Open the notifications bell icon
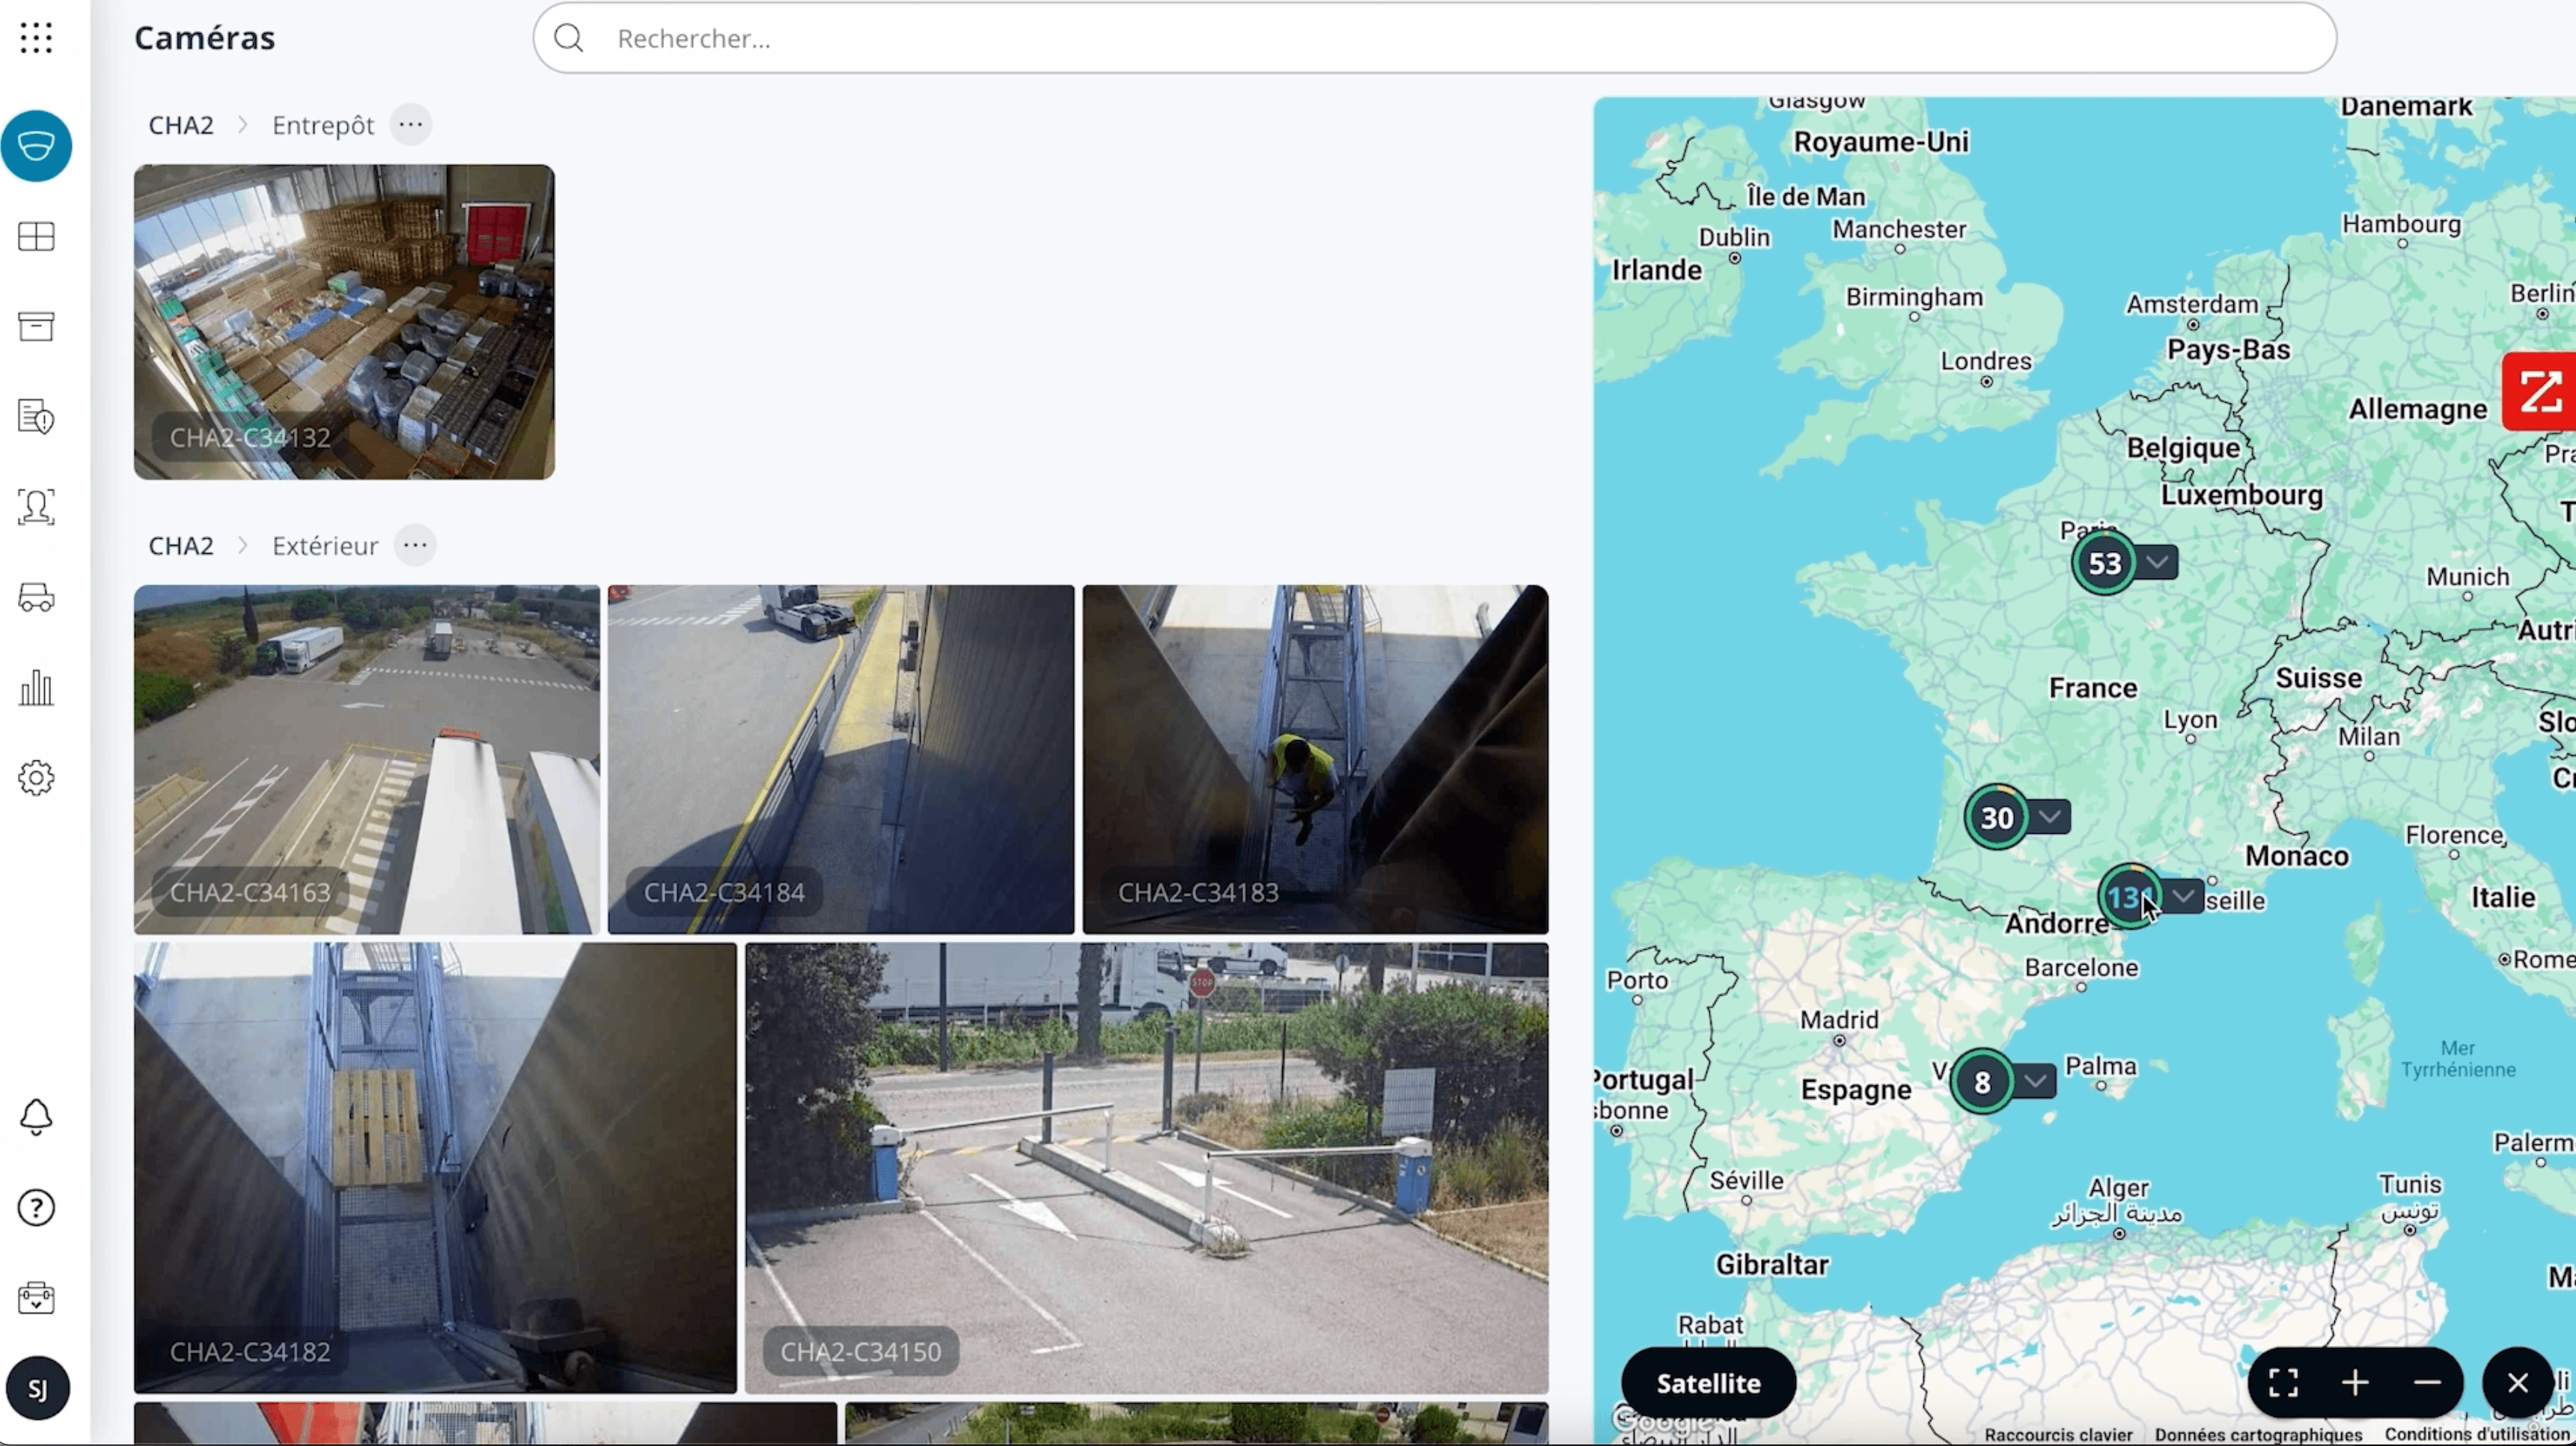2576x1446 pixels. 36,1117
